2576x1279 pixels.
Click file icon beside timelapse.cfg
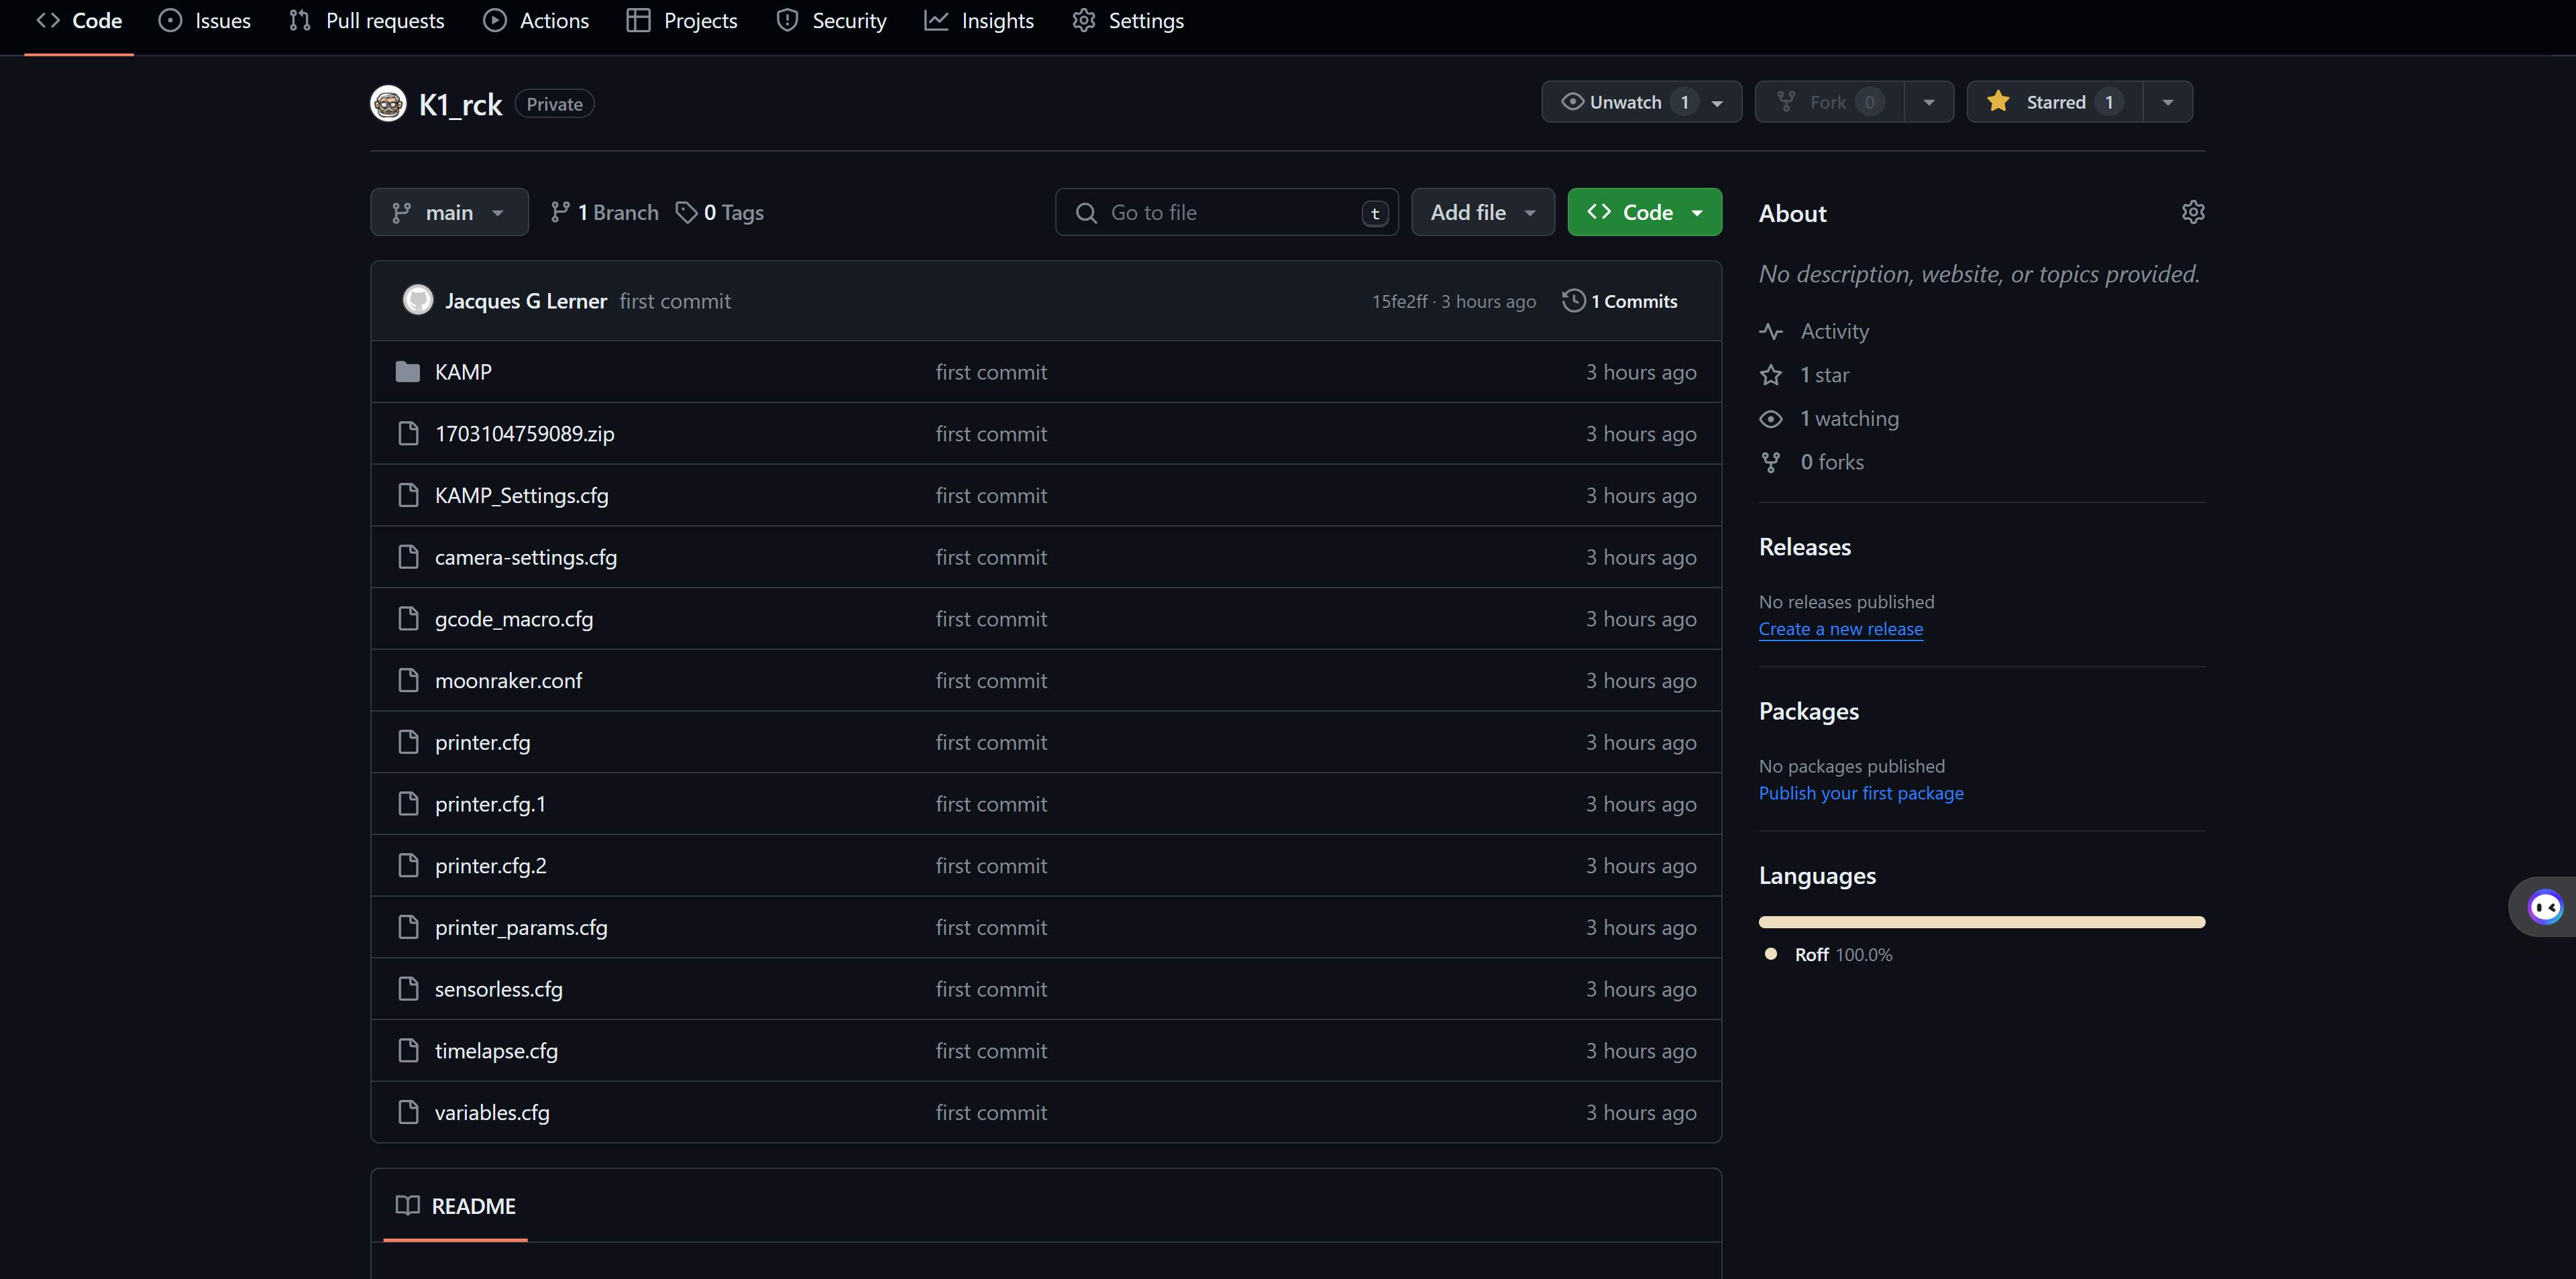click(x=408, y=1050)
